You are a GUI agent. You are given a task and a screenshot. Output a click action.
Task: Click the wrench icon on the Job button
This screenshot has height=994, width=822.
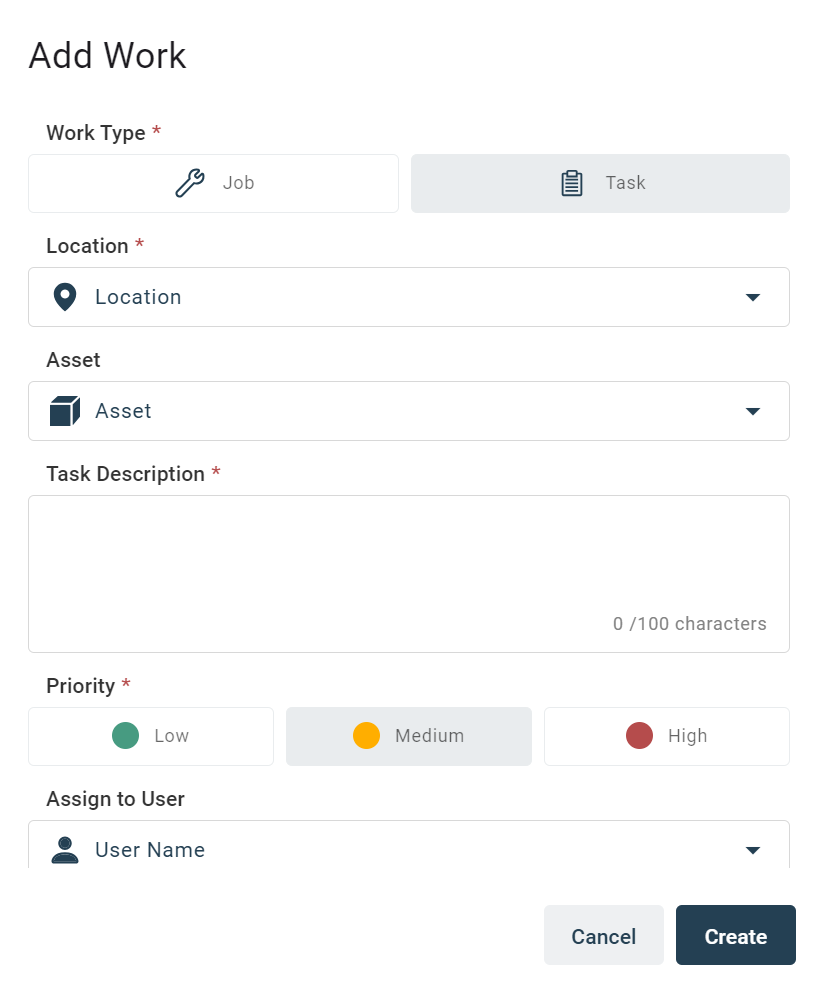pos(188,183)
